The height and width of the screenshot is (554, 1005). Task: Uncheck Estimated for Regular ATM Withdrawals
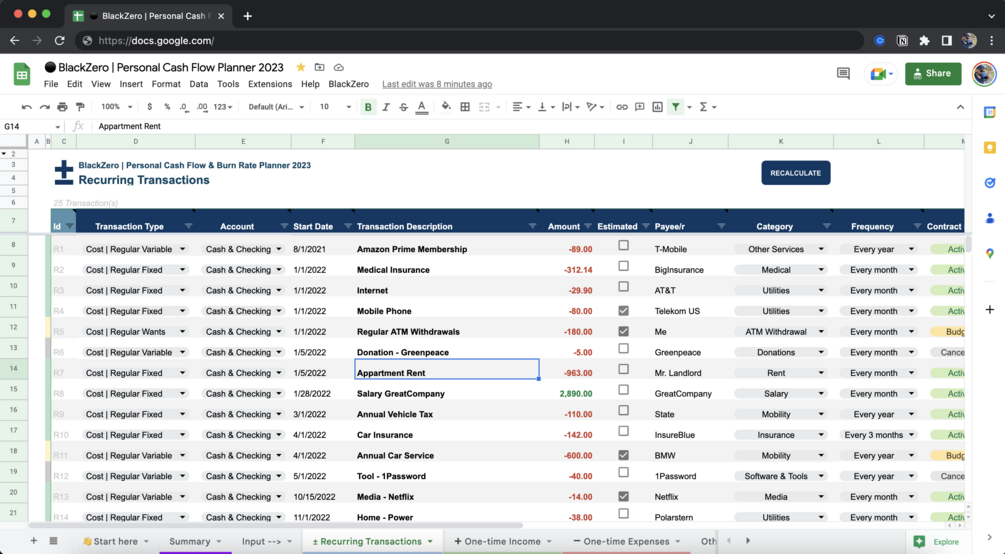pyautogui.click(x=623, y=331)
